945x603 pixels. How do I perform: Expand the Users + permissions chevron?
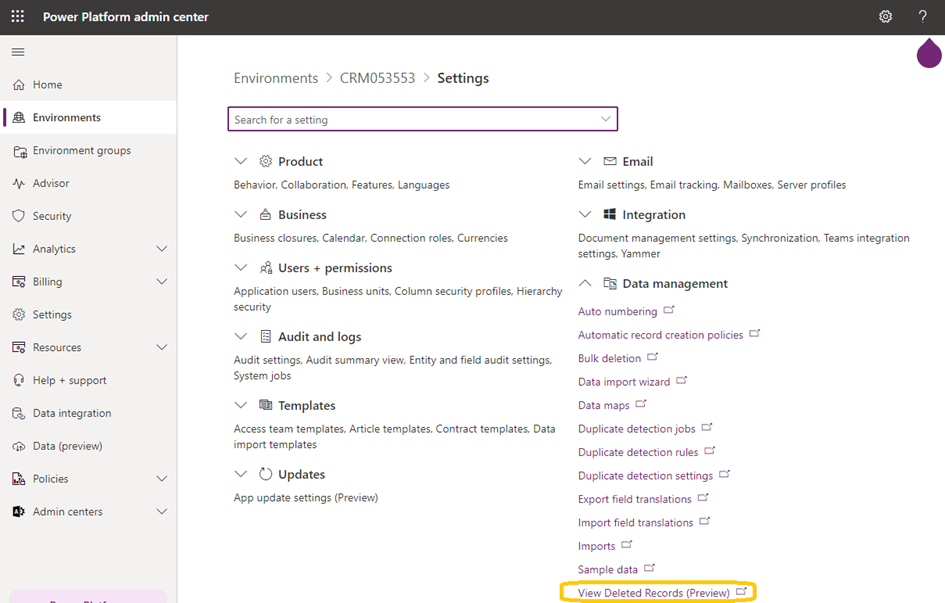pos(240,267)
